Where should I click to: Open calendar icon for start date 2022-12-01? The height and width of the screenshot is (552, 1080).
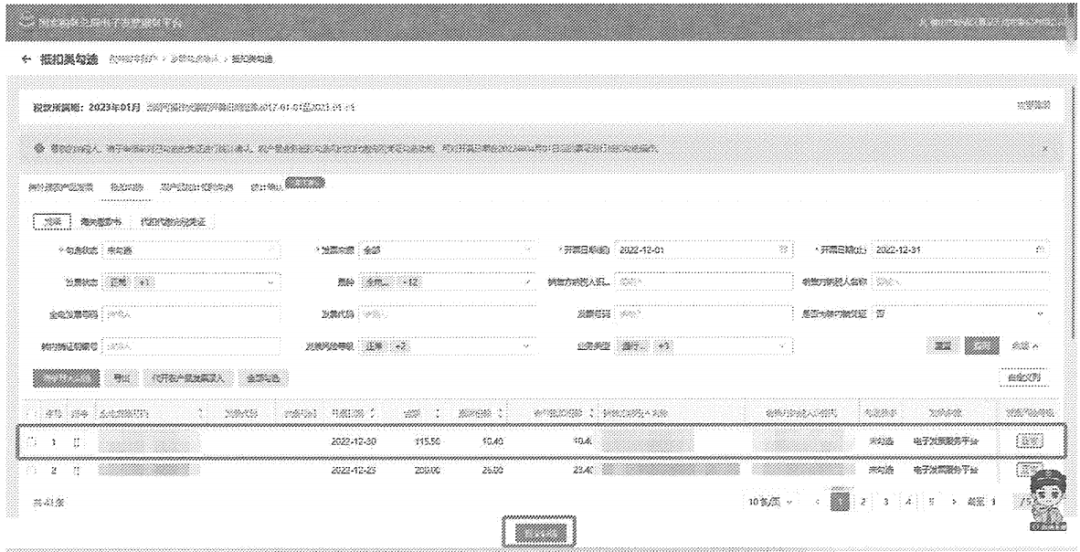(782, 249)
